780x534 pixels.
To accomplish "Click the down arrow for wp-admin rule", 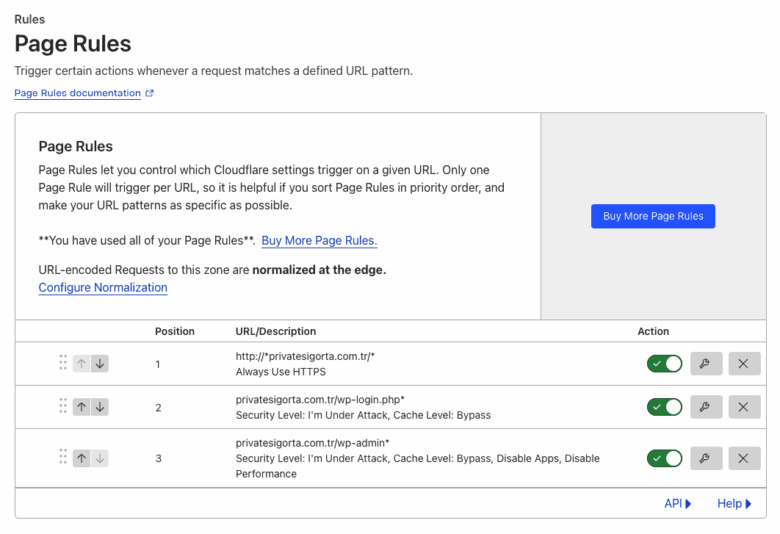I will (x=99, y=458).
